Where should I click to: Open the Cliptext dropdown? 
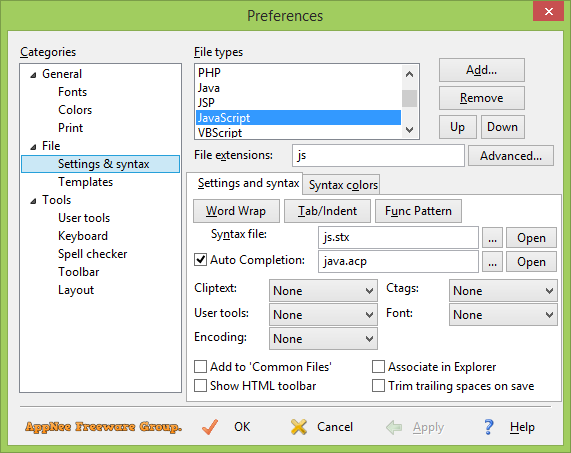[323, 291]
